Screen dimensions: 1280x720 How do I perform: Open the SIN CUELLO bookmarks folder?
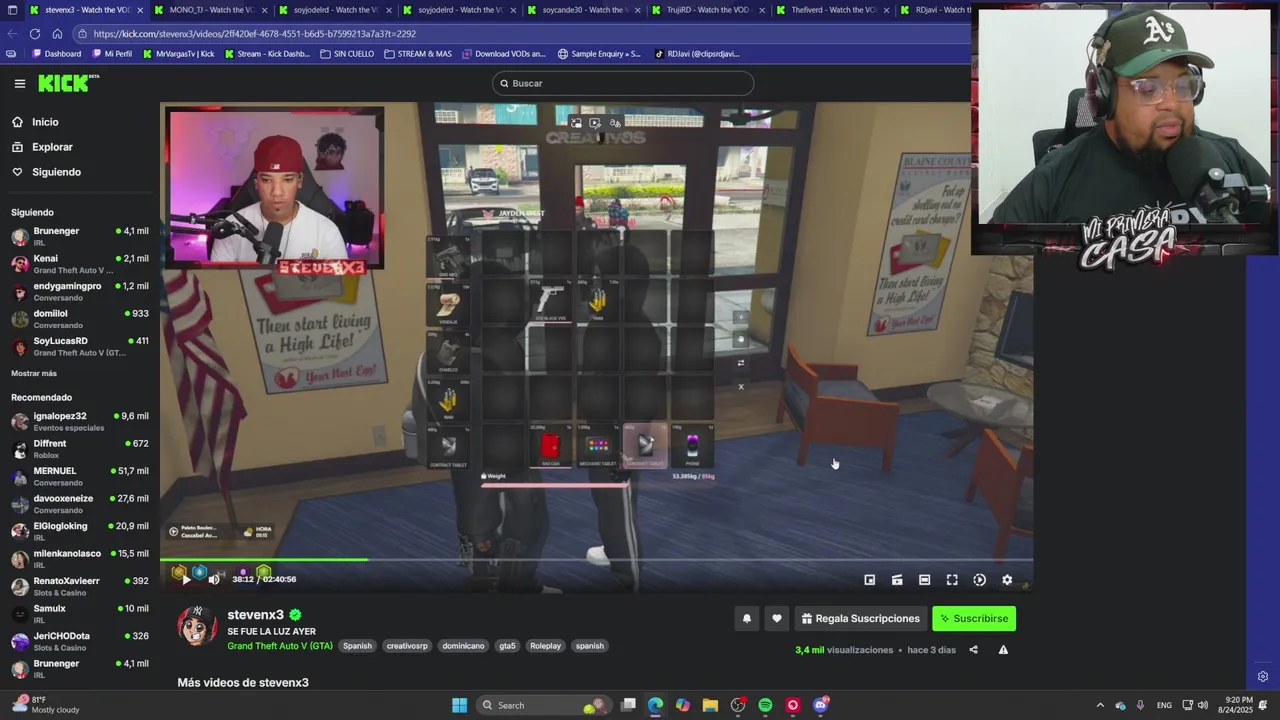pos(347,54)
